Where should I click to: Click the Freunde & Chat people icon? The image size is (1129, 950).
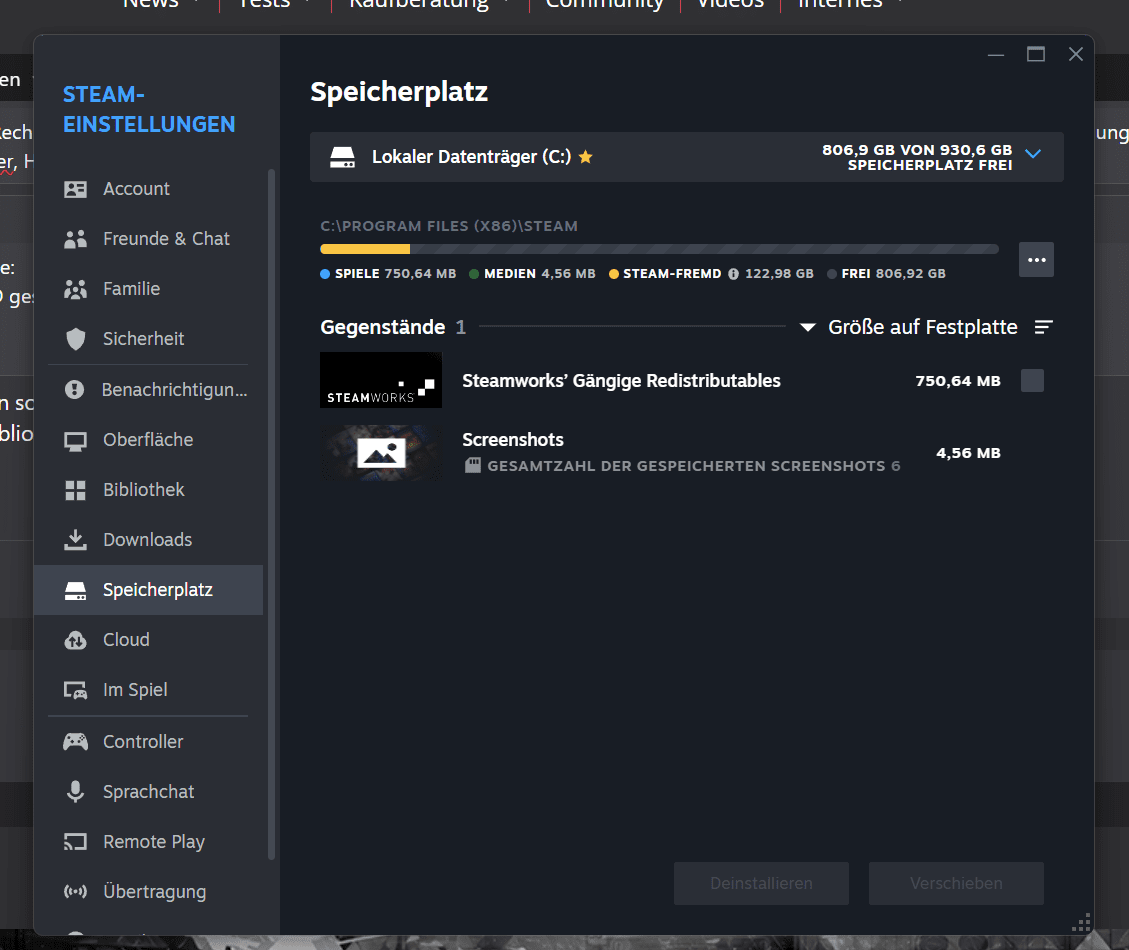76,239
